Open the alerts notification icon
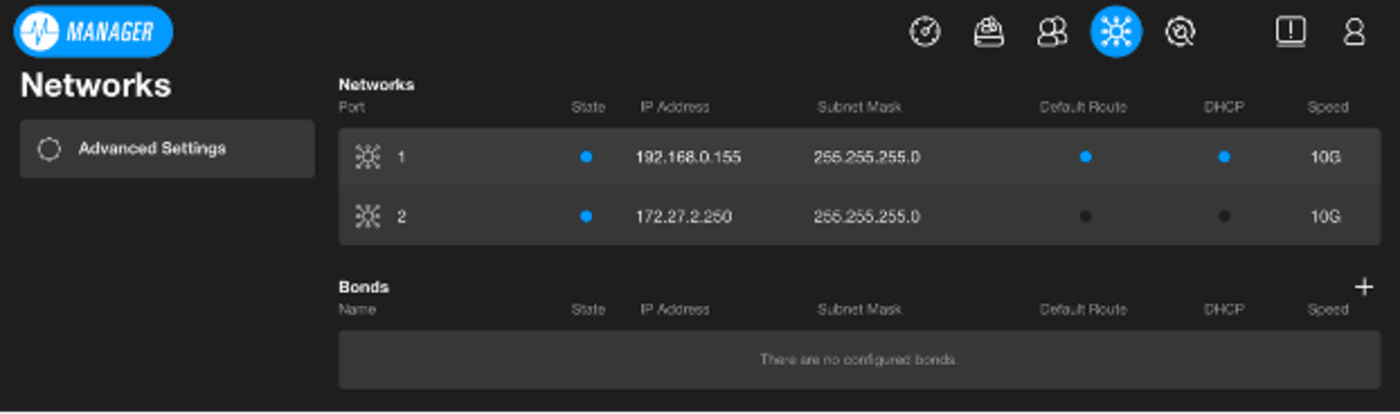 [x=1291, y=32]
